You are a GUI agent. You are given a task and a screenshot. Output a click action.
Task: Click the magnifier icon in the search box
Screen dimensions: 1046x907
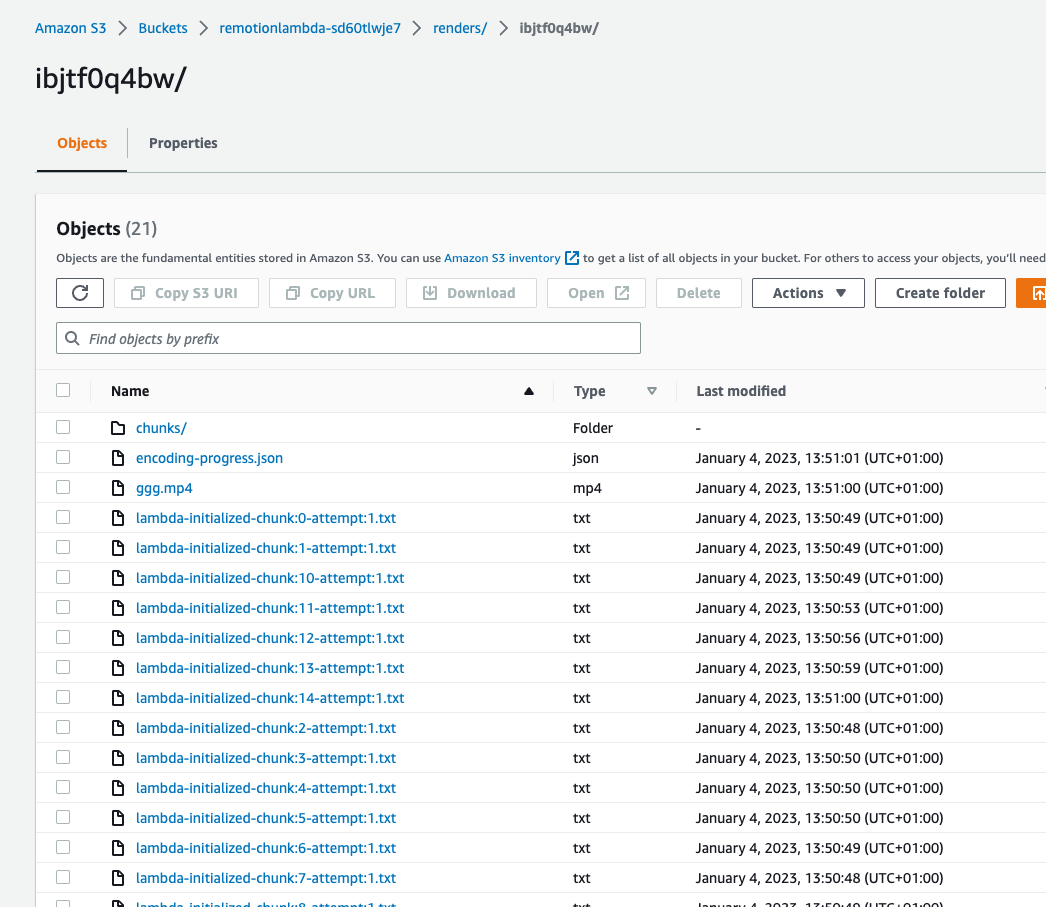[73, 339]
